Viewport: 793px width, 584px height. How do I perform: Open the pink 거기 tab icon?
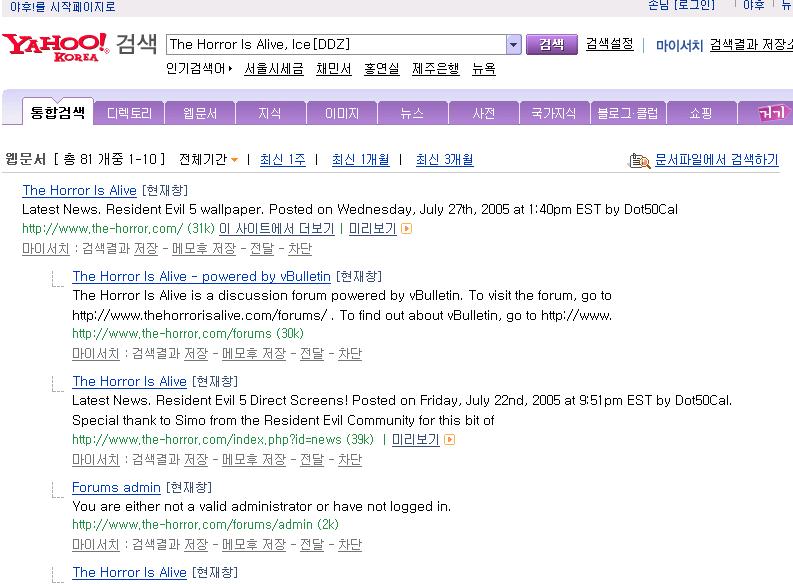[771, 113]
